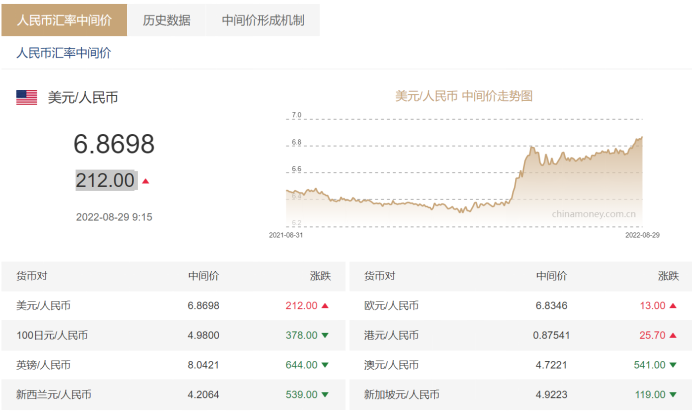Click green down arrow in 英镑/人民币 row
This screenshot has height=412, width=693.
click(325, 366)
